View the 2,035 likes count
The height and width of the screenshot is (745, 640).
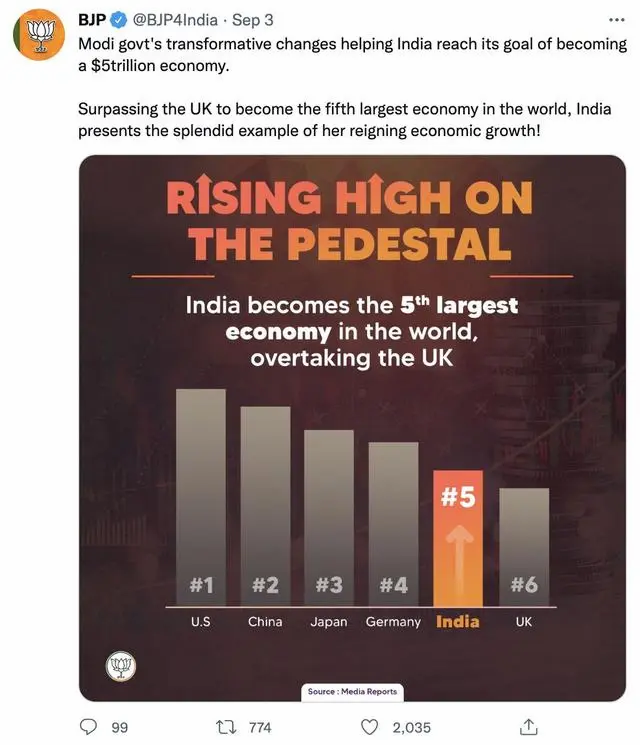pyautogui.click(x=411, y=727)
